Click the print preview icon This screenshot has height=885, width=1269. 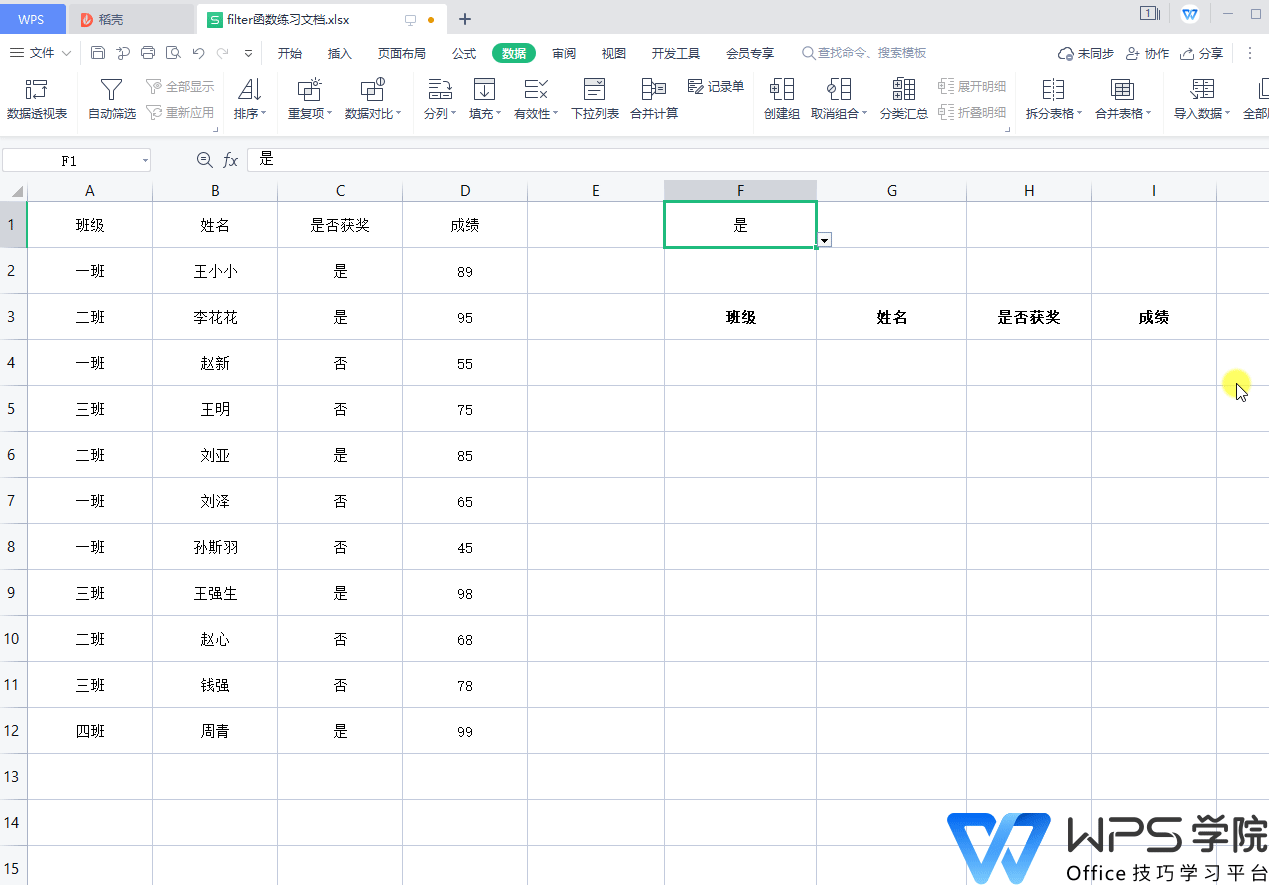pyautogui.click(x=173, y=53)
